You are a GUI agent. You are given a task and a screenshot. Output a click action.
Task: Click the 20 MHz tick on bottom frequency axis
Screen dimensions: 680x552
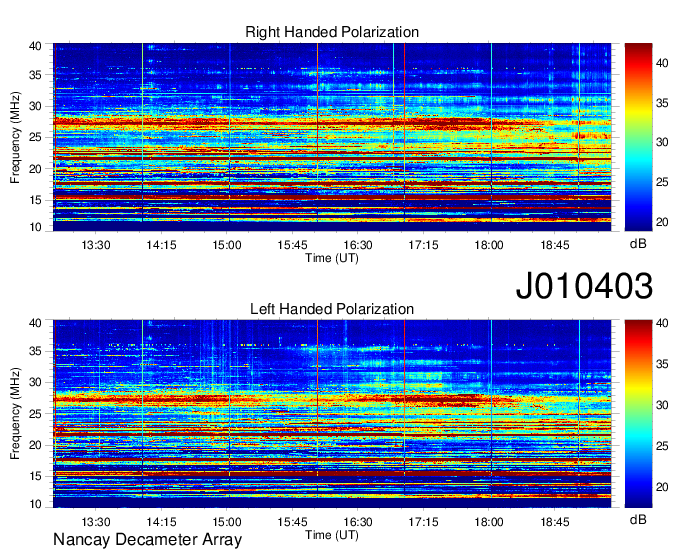point(36,445)
